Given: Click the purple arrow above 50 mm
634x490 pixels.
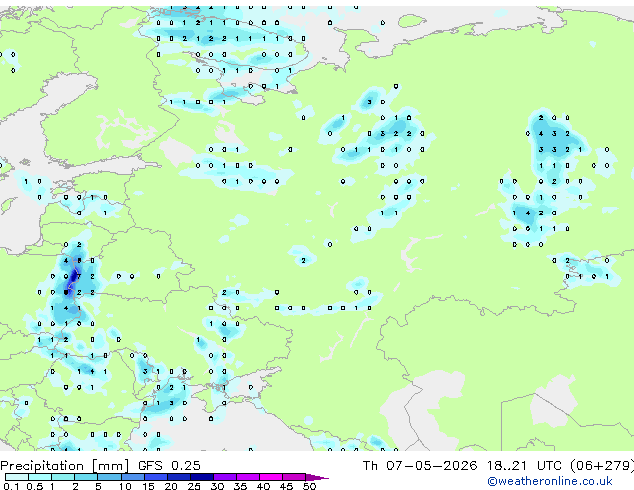Looking at the screenshot, I should pos(317,477).
